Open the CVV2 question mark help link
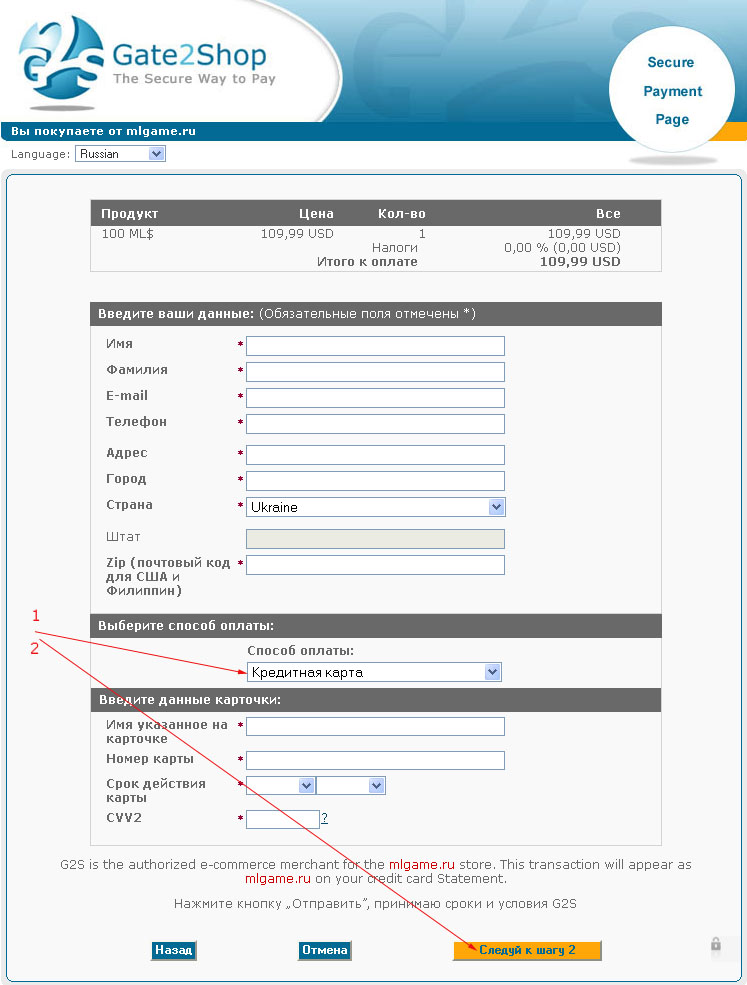 [x=324, y=817]
